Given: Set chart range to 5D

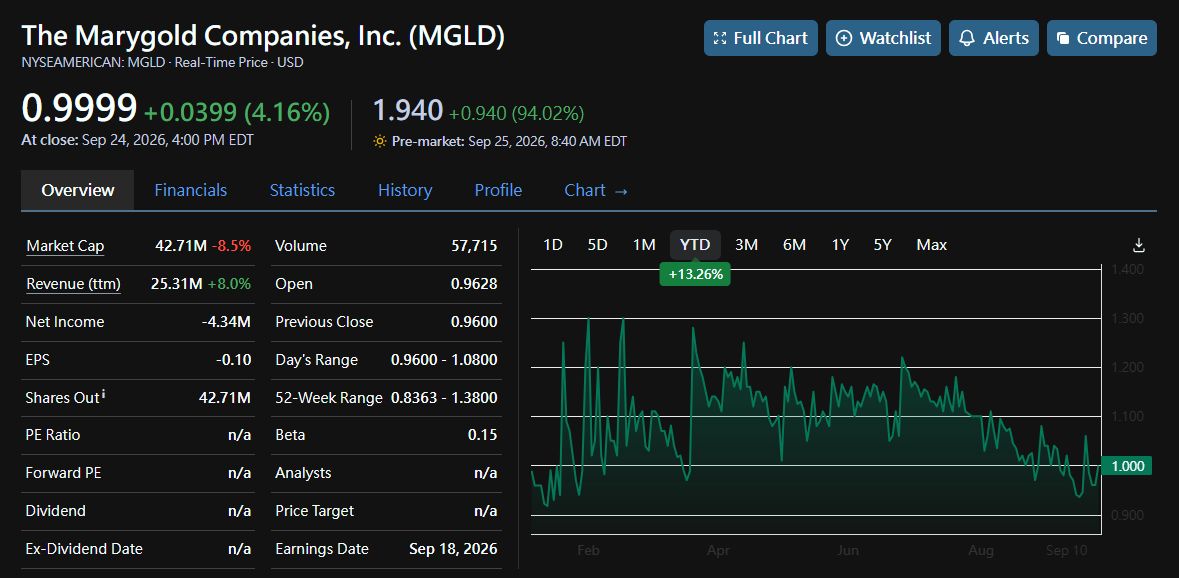Looking at the screenshot, I should pos(597,245).
